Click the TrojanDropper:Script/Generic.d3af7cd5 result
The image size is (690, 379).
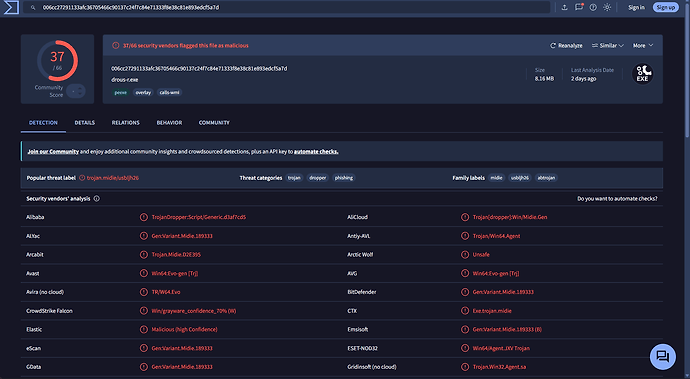(x=198, y=217)
